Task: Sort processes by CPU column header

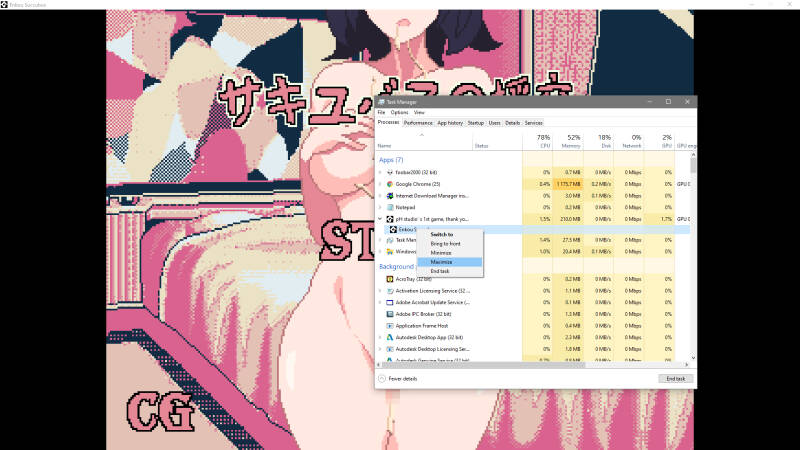Action: pos(537,141)
